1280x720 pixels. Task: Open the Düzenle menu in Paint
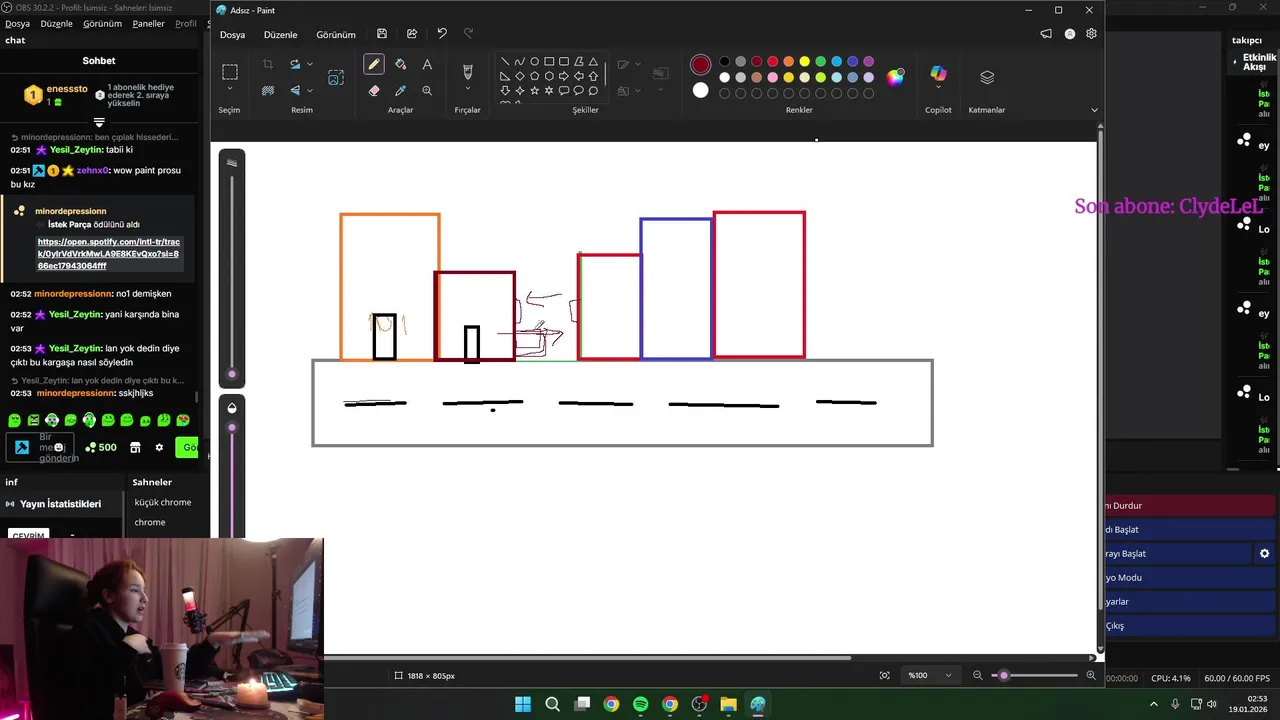point(280,34)
